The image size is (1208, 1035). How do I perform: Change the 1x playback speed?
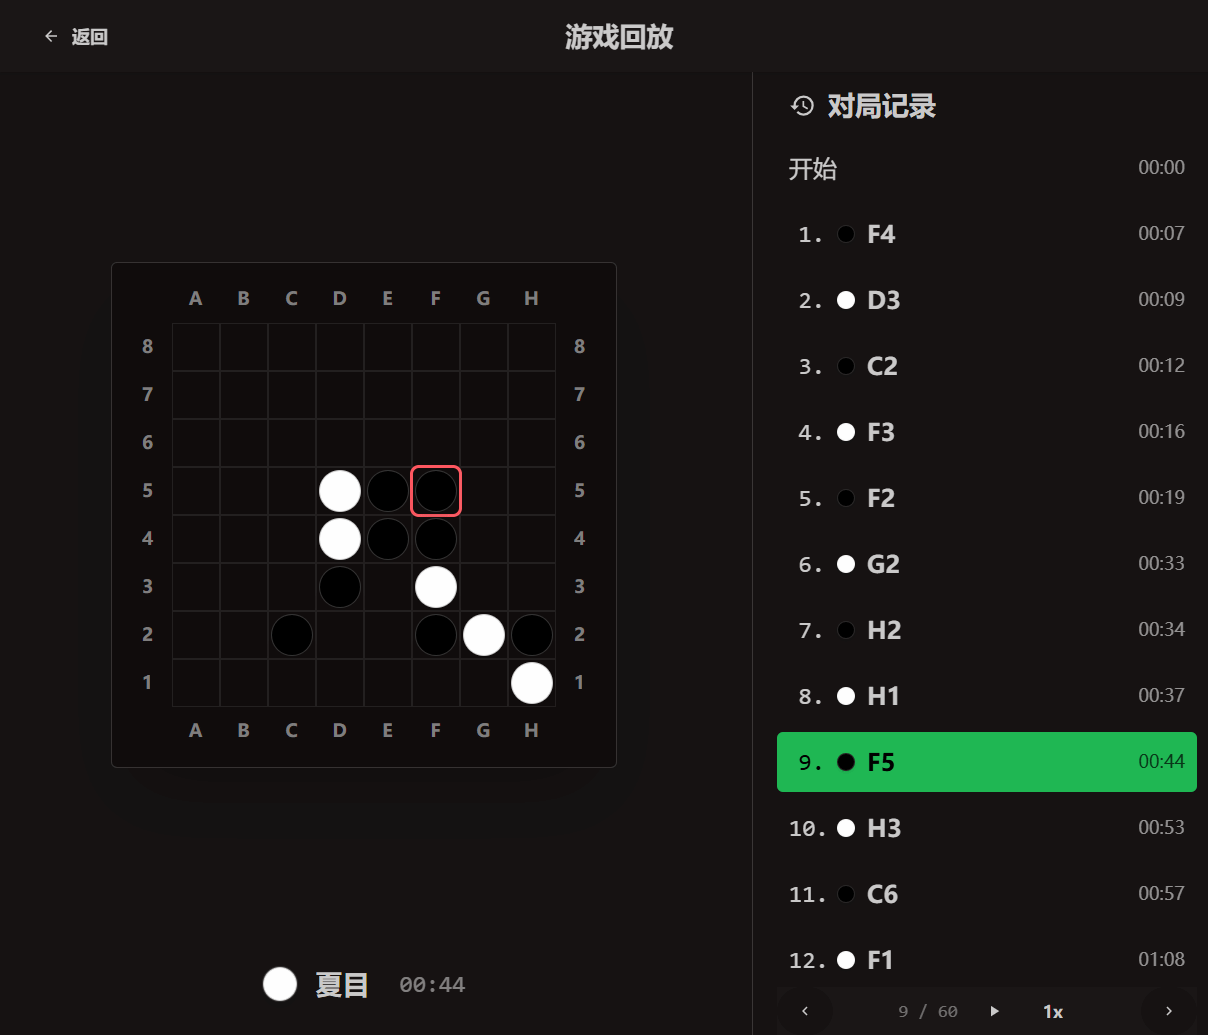1052,1011
